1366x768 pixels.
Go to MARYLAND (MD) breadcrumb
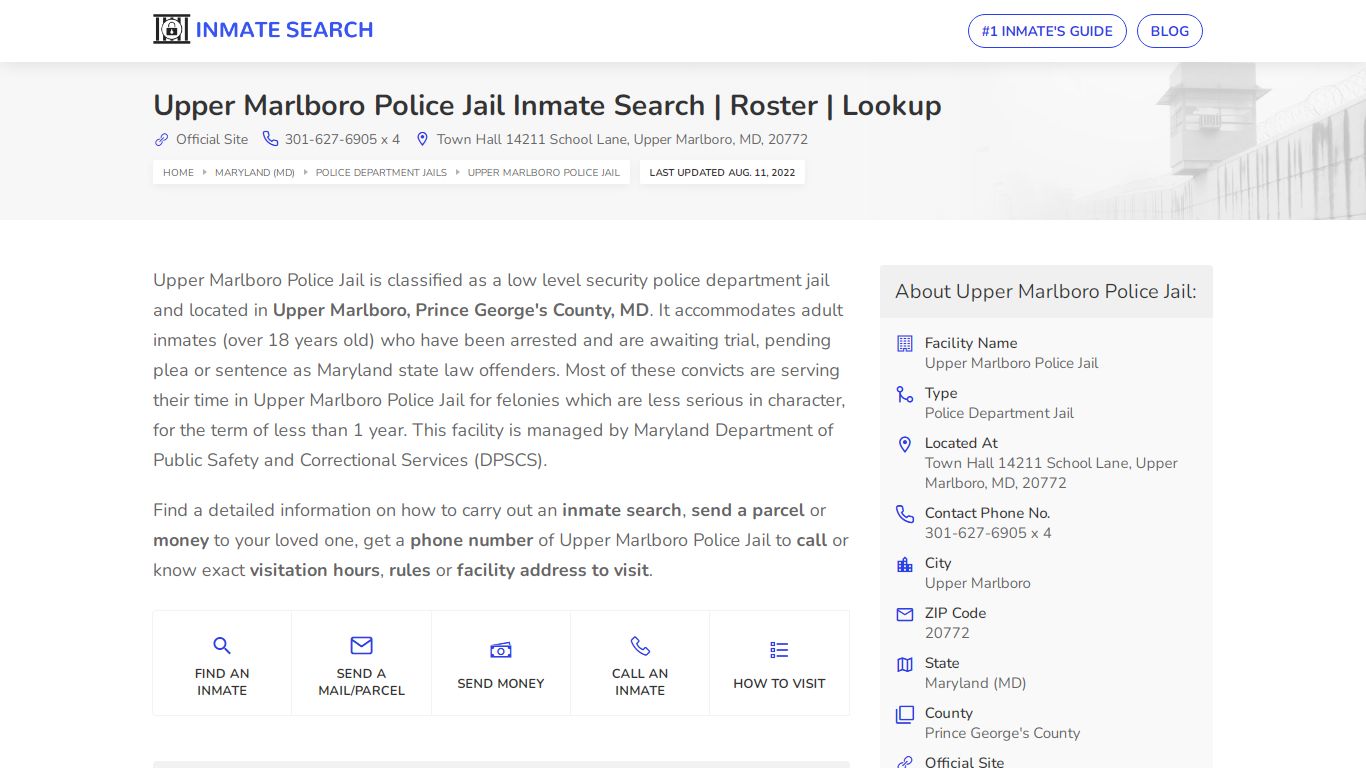pos(255,173)
